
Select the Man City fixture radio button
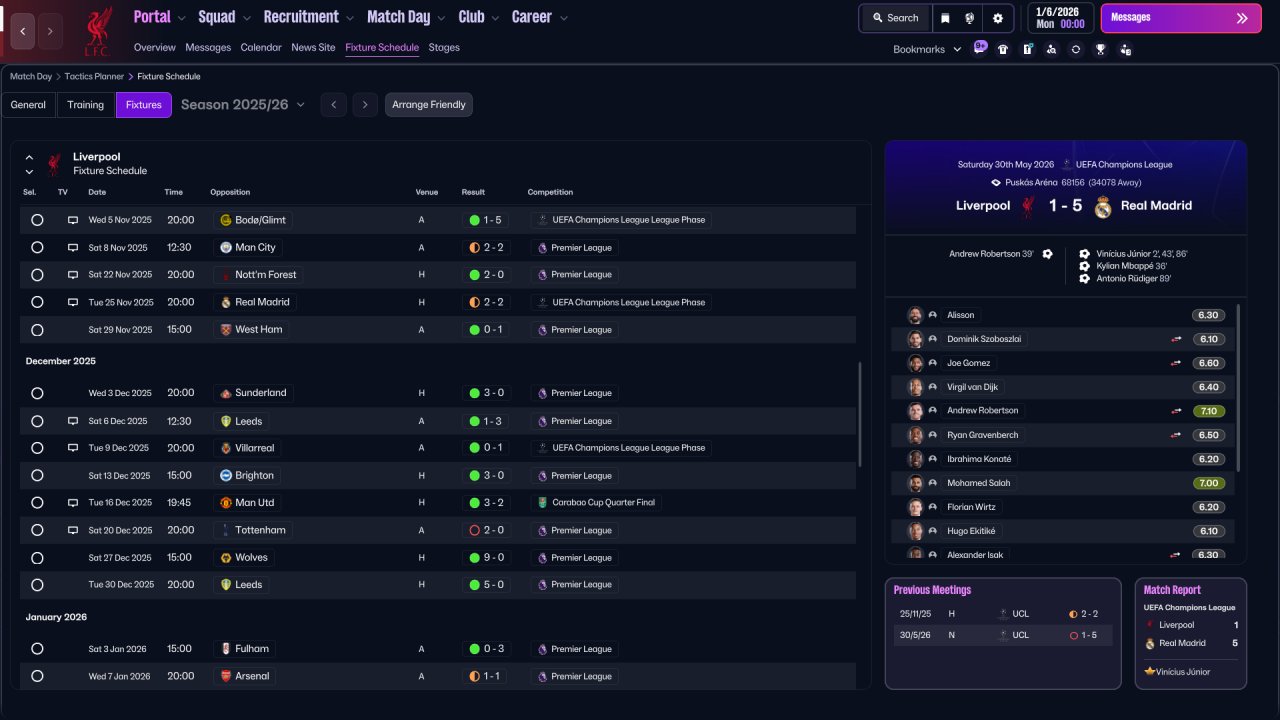pos(37,247)
